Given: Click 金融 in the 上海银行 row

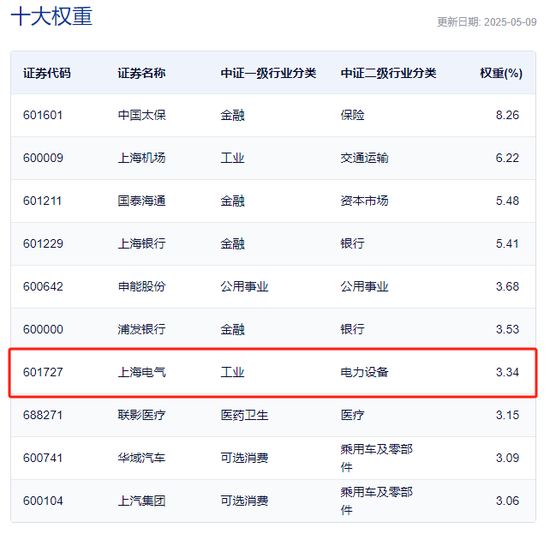Looking at the screenshot, I should click(x=233, y=243).
